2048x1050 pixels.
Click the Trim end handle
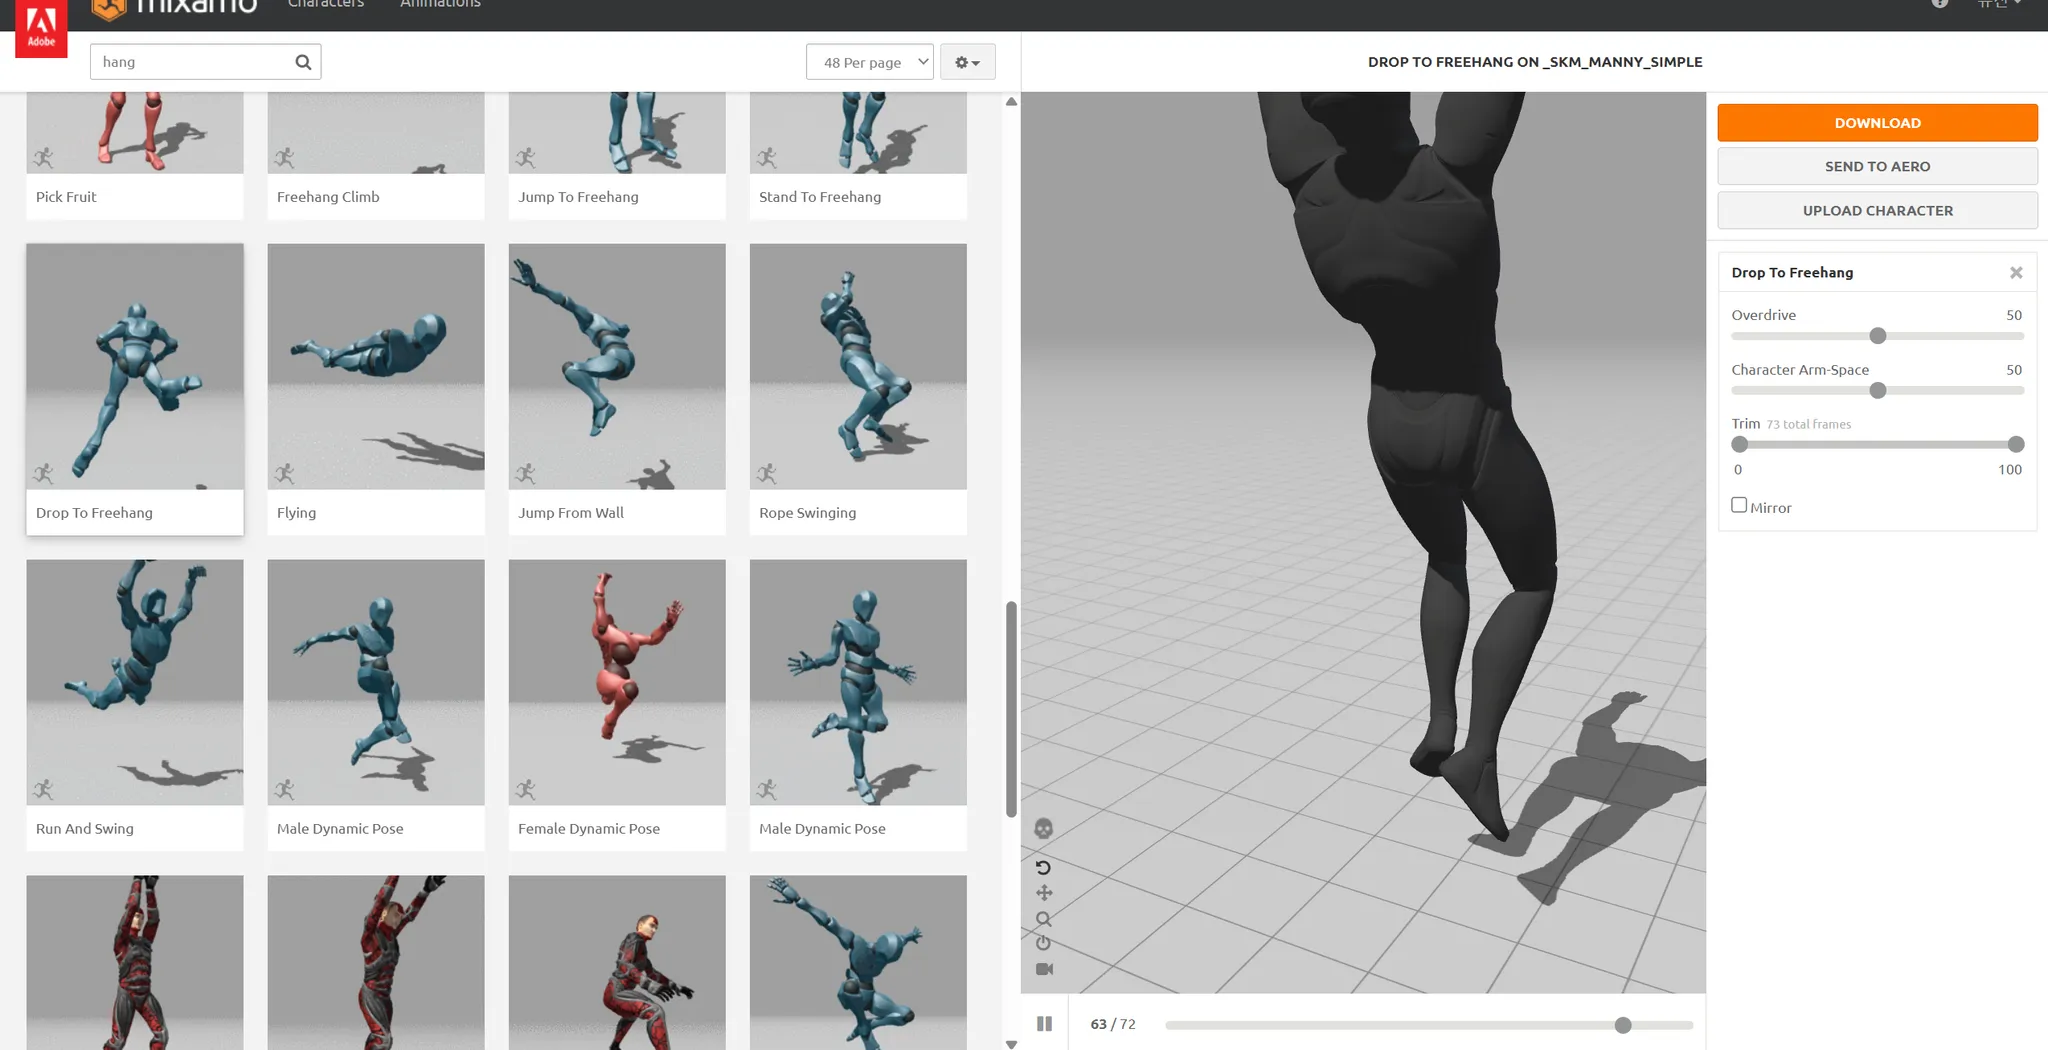(x=2016, y=444)
